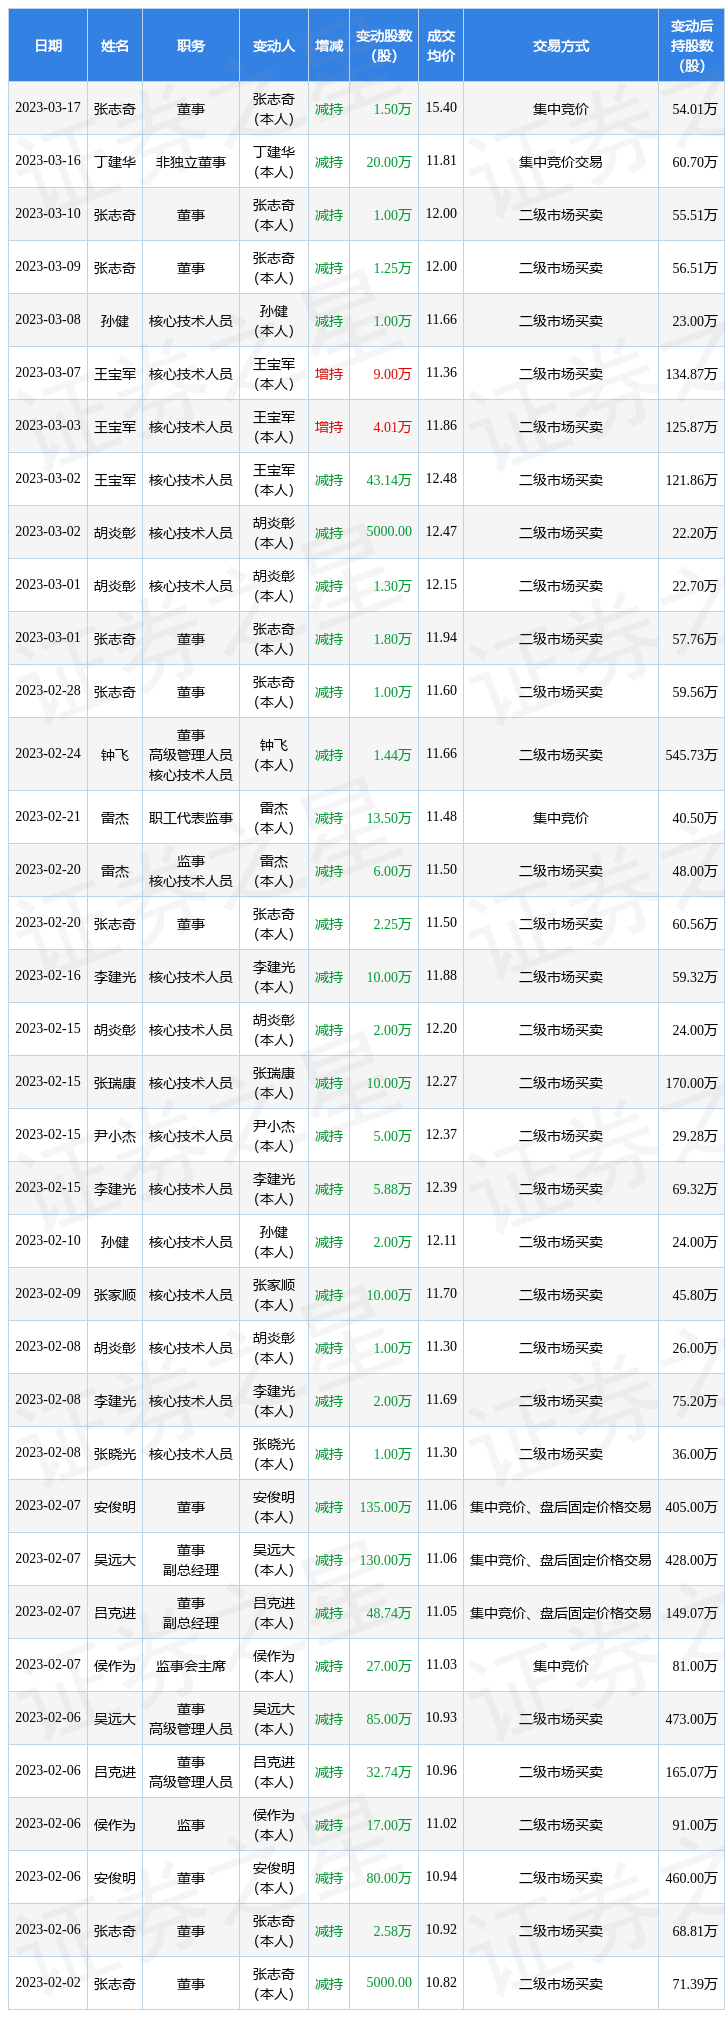The height and width of the screenshot is (2018, 725).
Task: Click the 职务 column header
Action: pos(191,46)
